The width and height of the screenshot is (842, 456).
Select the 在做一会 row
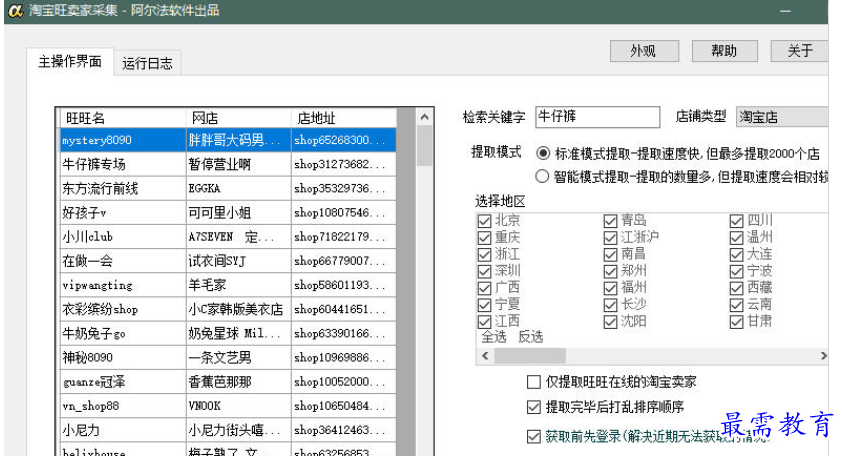click(x=228, y=261)
